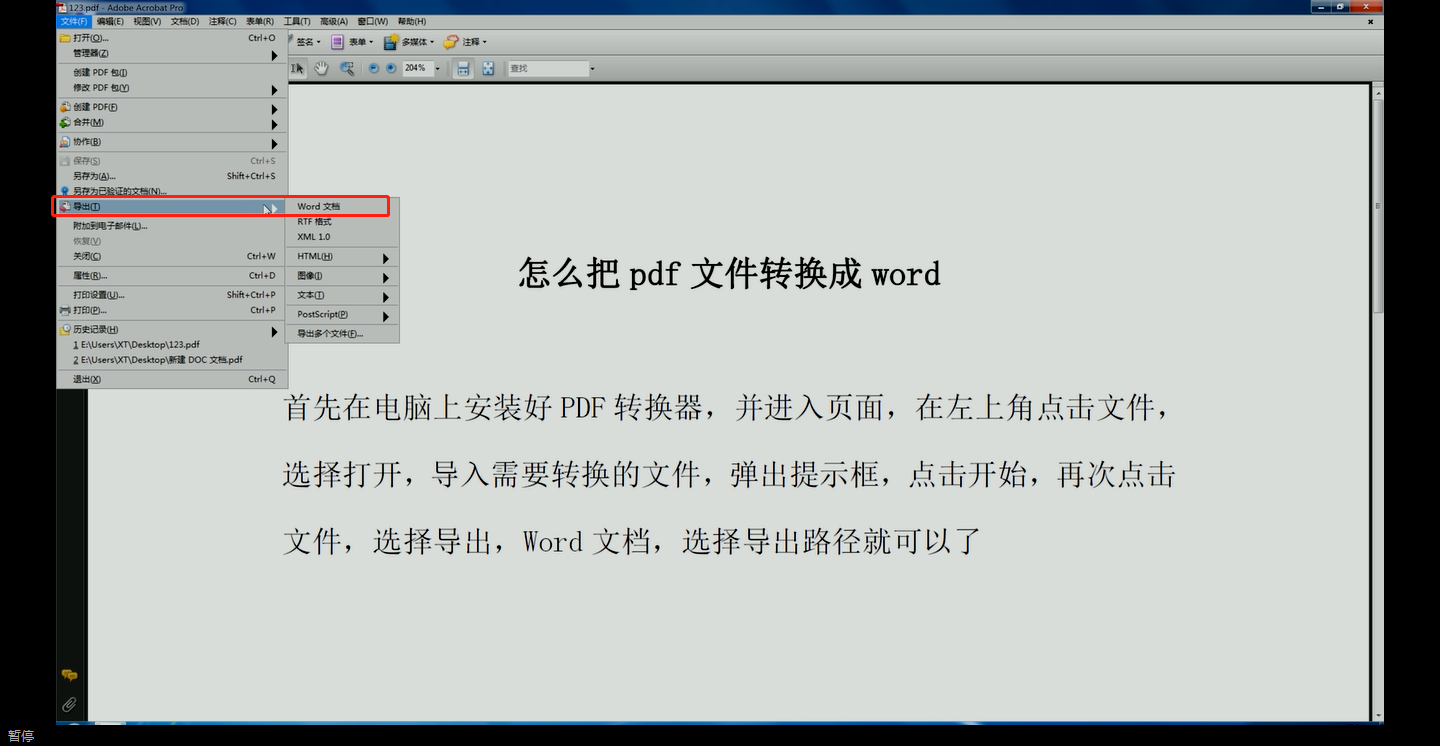Image resolution: width=1440 pixels, height=746 pixels.
Task: Expand the 图像(I) export submenu
Action: 343,276
